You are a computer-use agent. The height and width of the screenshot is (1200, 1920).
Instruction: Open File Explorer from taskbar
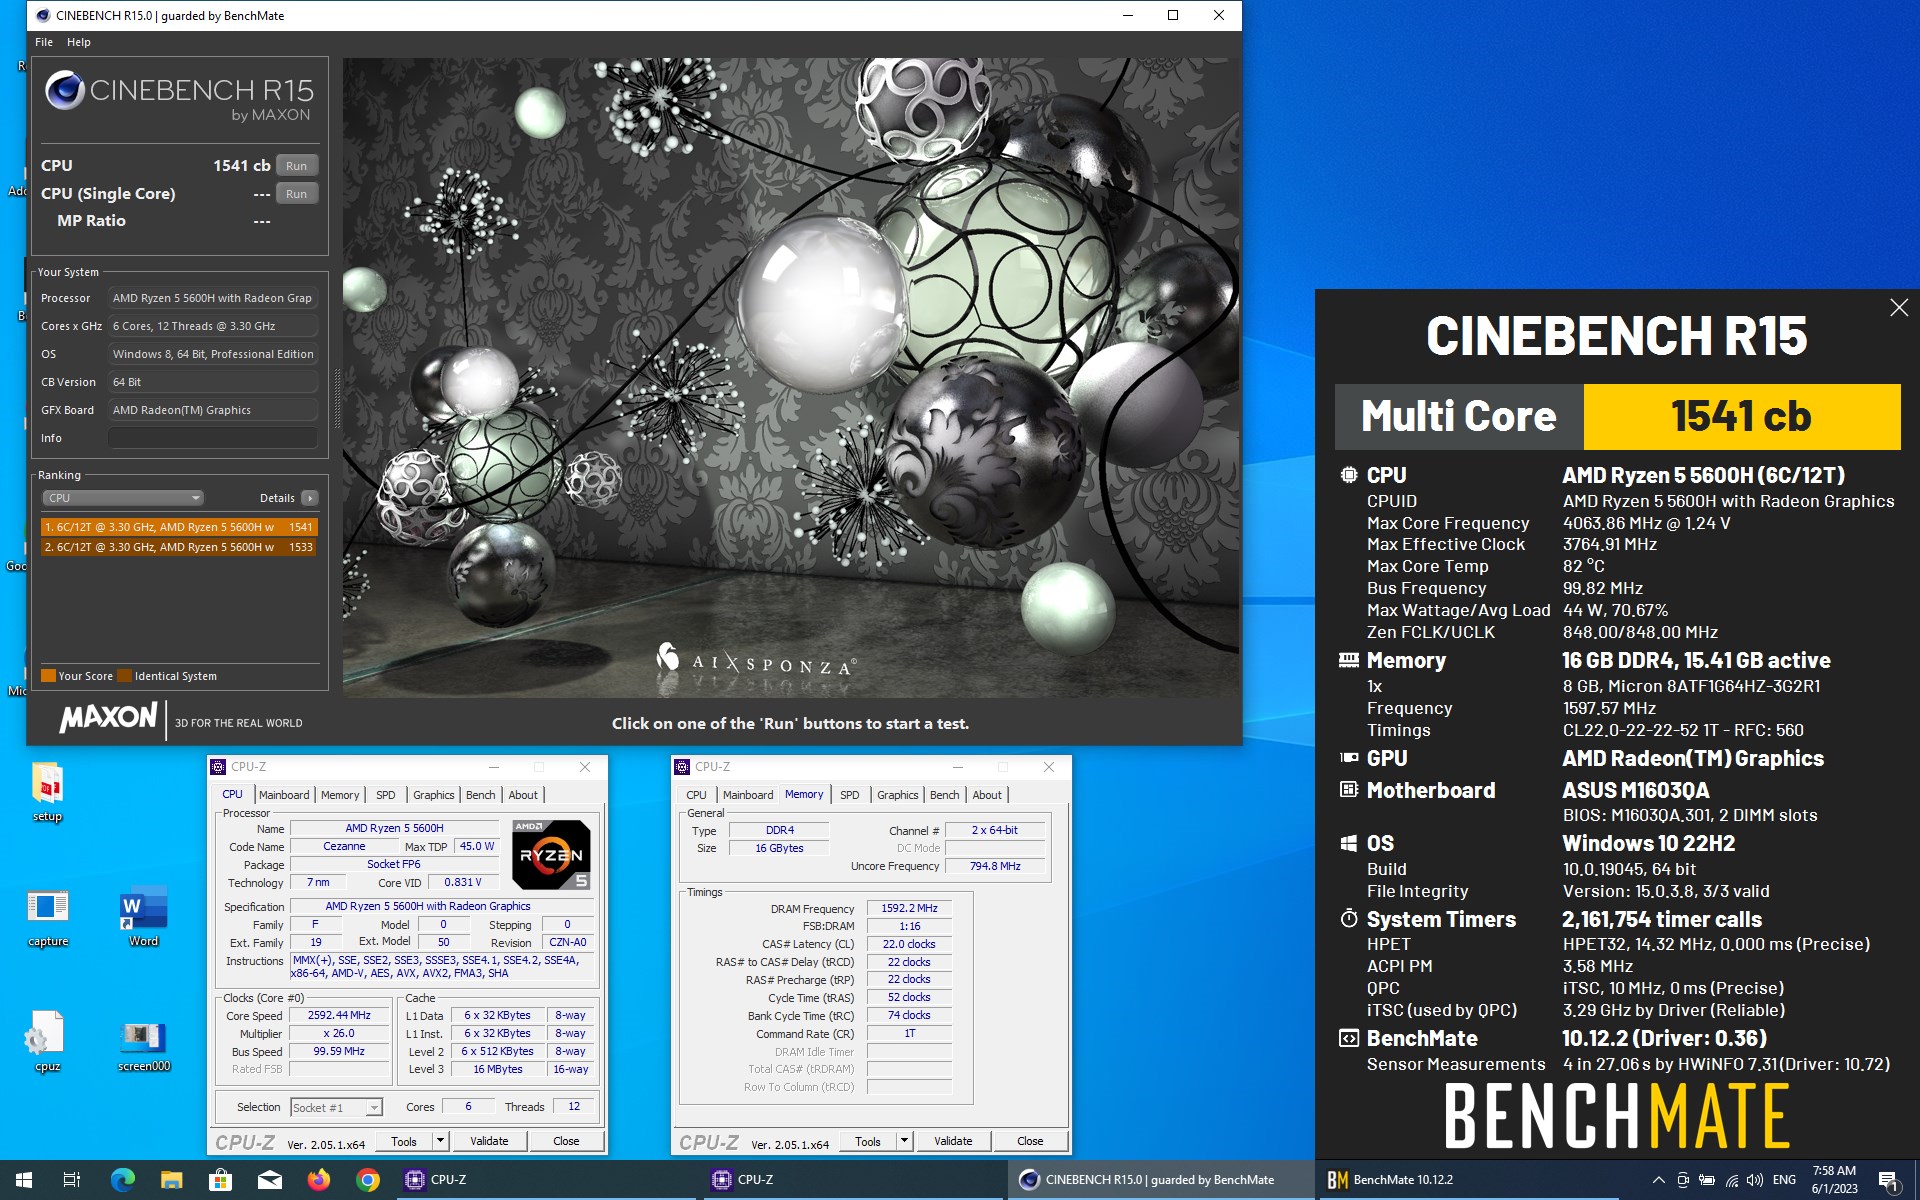[x=171, y=1180]
